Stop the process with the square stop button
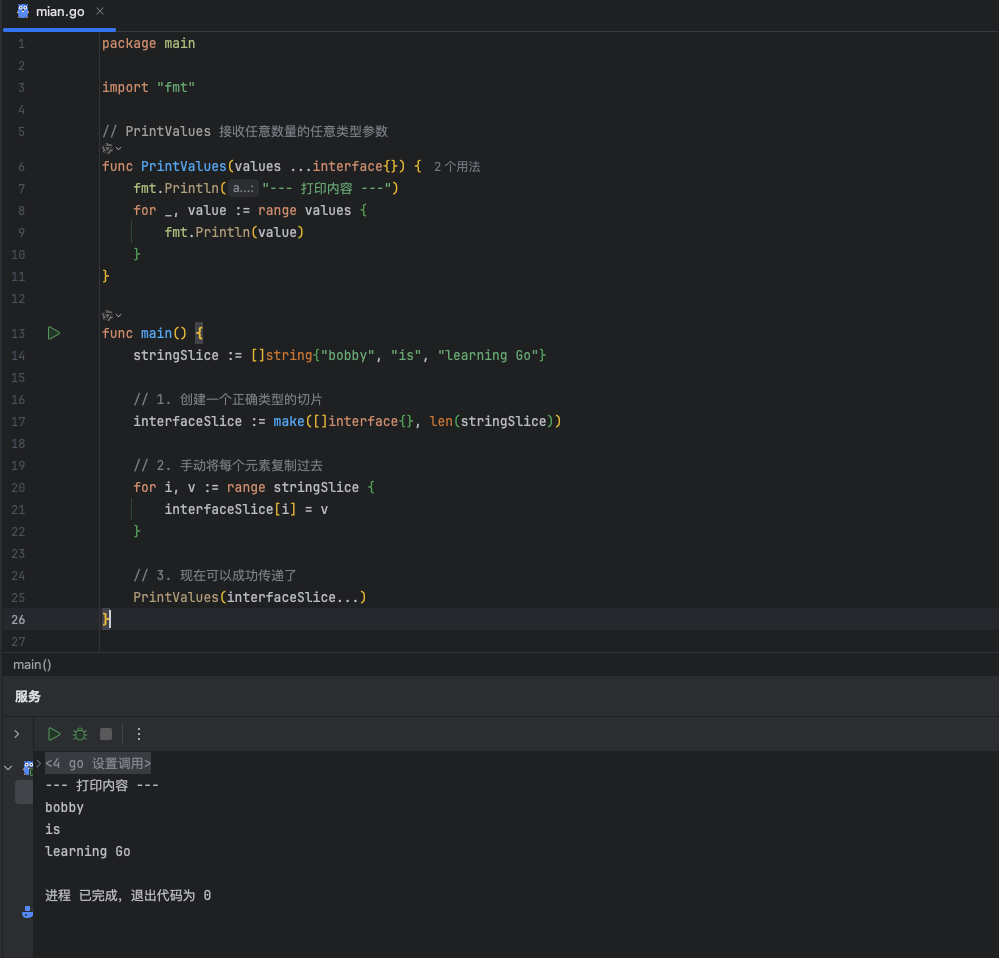Image resolution: width=999 pixels, height=958 pixels. (x=106, y=734)
